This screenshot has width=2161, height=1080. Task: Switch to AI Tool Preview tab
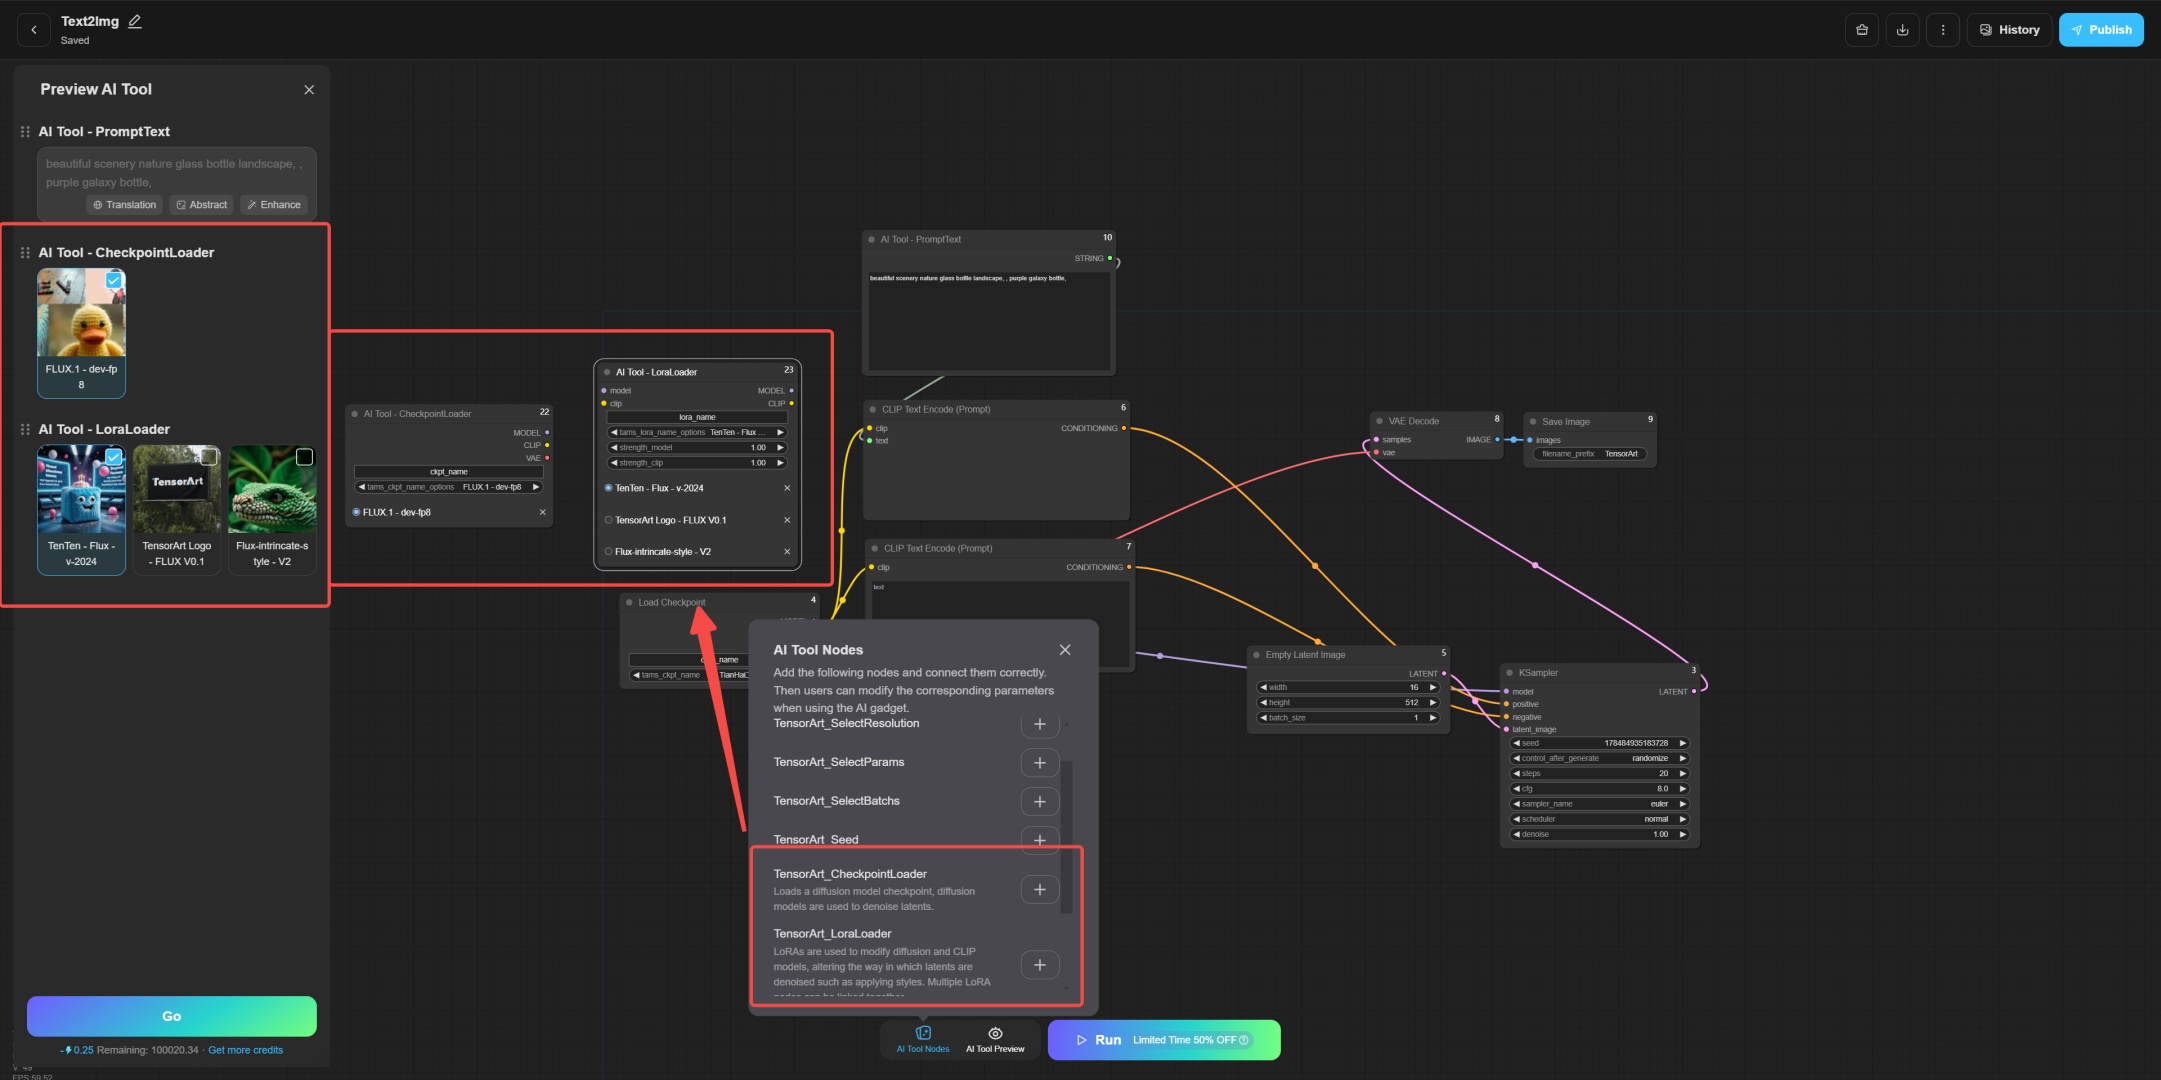point(995,1040)
